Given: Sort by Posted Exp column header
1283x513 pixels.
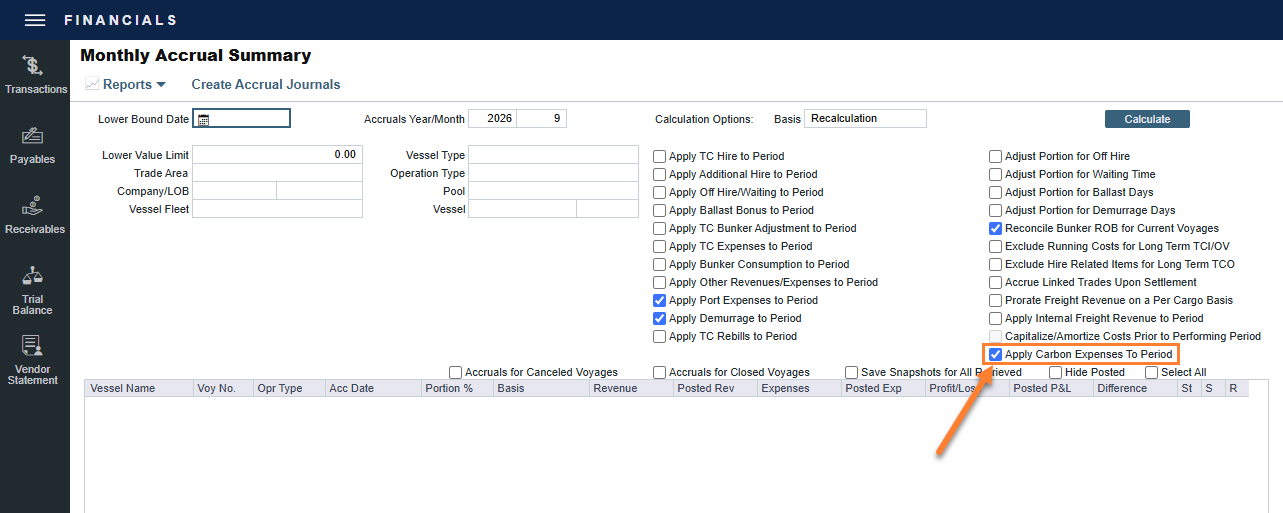Looking at the screenshot, I should click(882, 388).
